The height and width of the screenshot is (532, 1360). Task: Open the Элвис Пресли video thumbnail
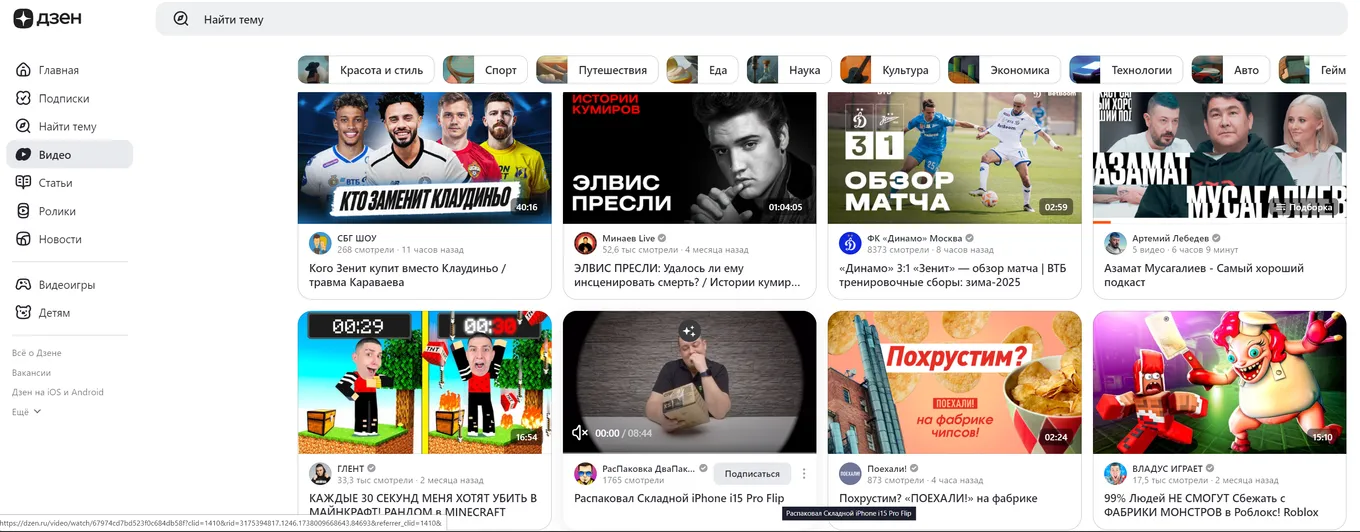tap(689, 157)
